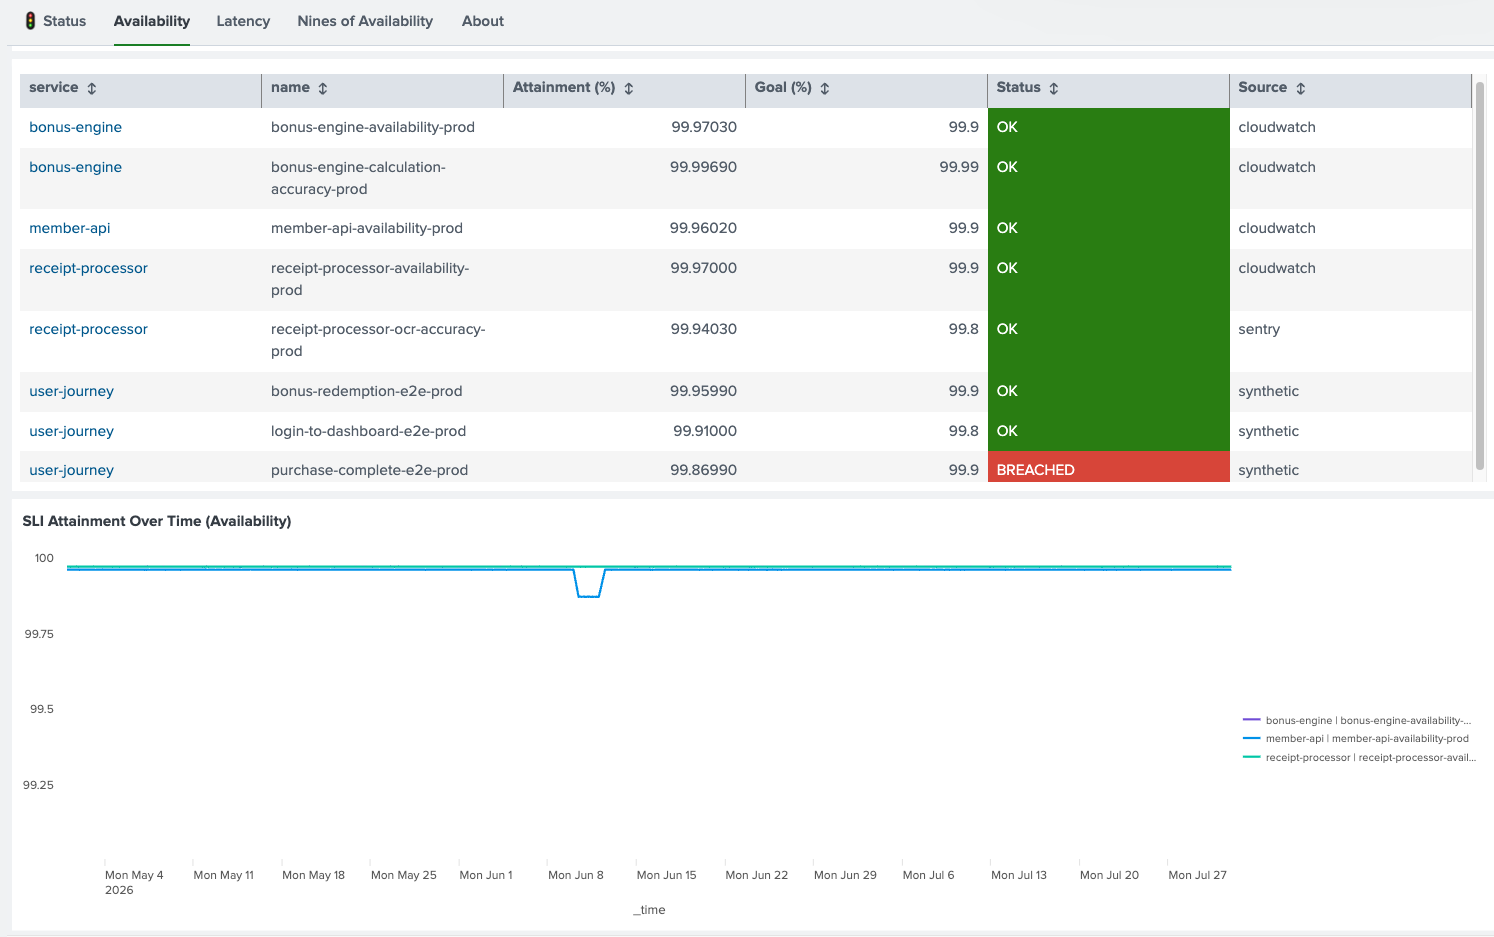
Task: Open the member-api service link
Action: pos(70,228)
